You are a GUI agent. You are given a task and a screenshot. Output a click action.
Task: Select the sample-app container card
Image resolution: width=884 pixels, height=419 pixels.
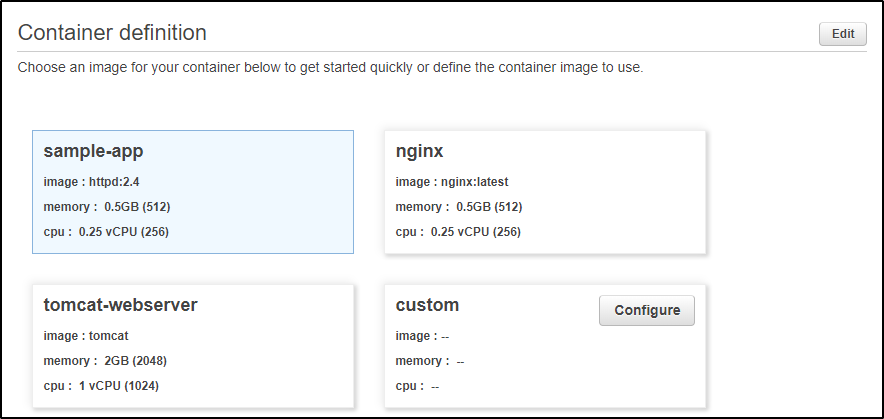193,192
